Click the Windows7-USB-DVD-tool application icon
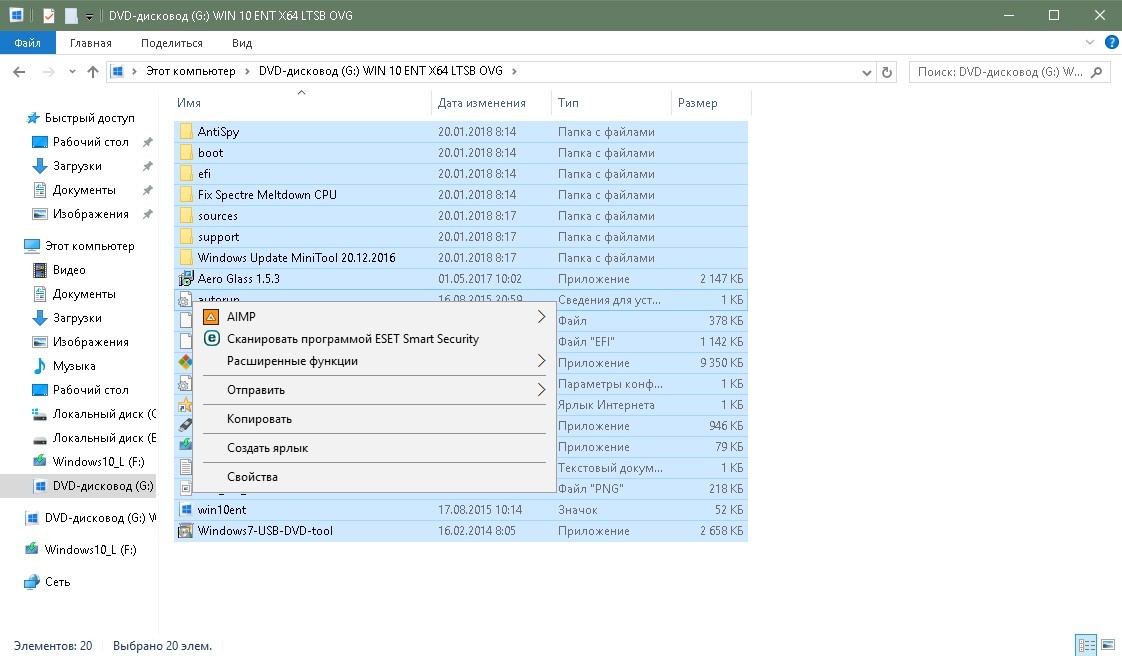 (186, 531)
